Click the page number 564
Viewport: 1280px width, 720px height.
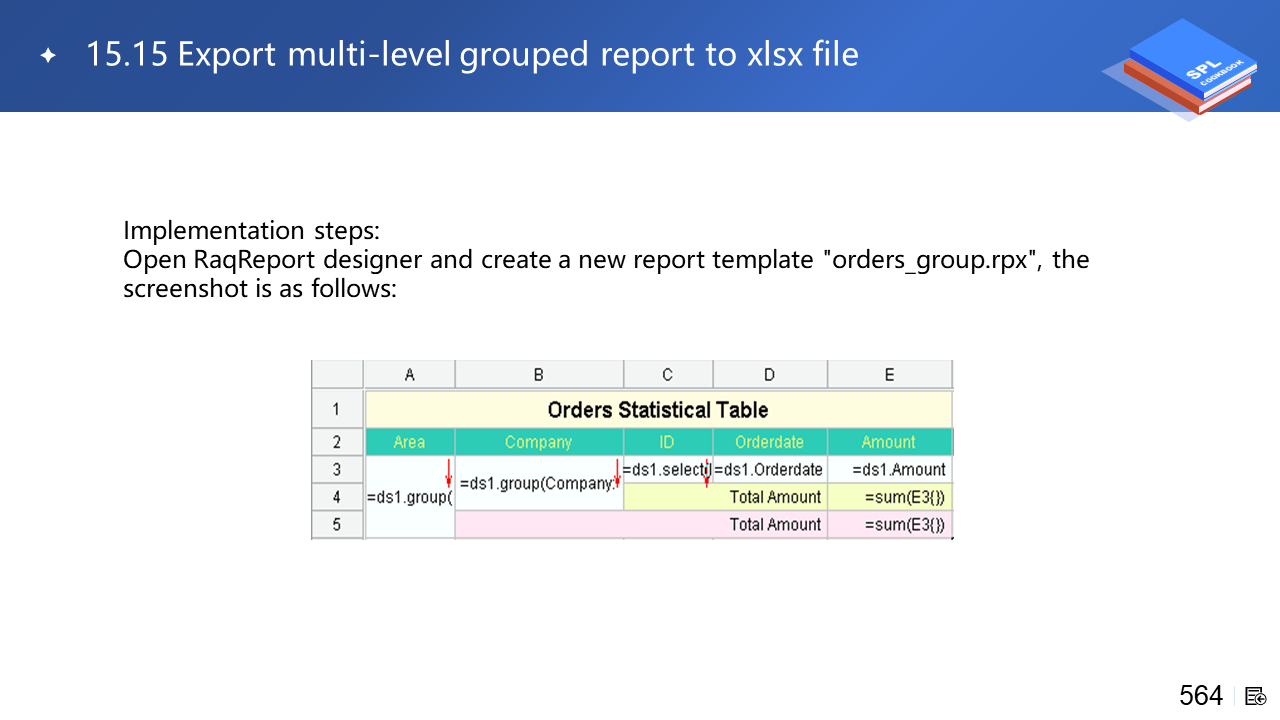(1200, 696)
